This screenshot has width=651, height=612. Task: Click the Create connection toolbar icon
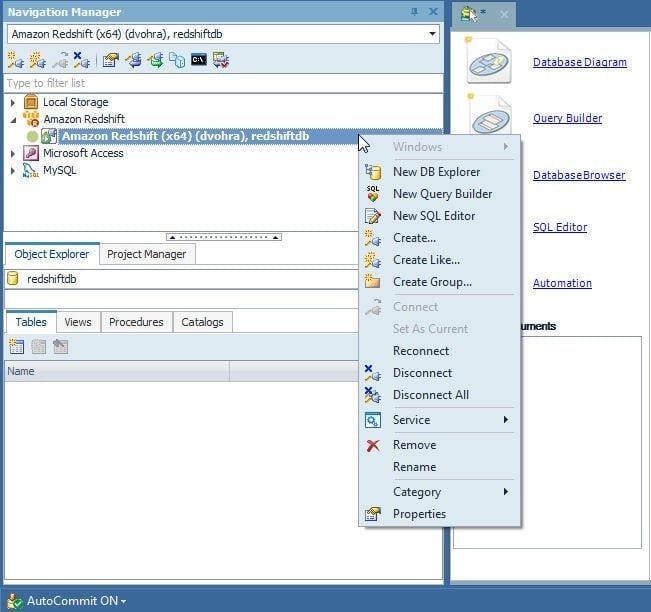[x=16, y=60]
